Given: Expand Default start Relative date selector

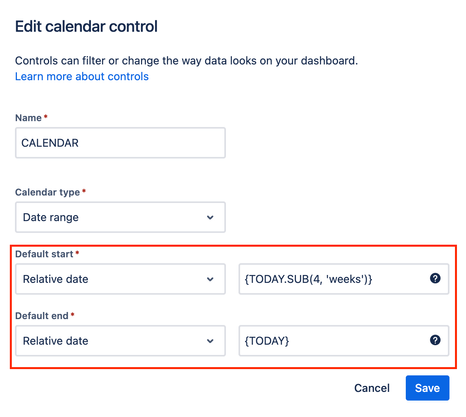Looking at the screenshot, I should [120, 279].
